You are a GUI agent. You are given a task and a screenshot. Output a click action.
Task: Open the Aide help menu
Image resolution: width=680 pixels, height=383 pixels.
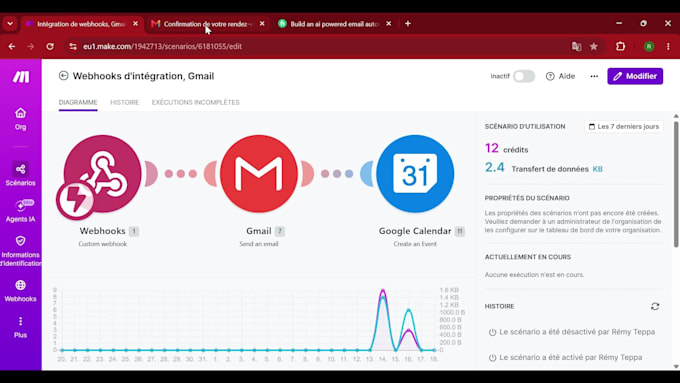point(560,76)
